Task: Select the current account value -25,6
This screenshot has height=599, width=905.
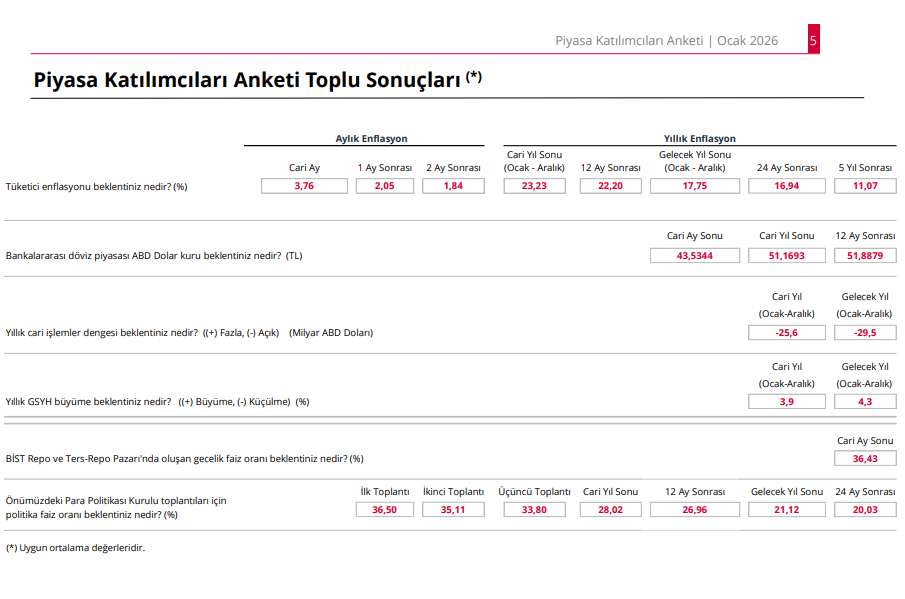Action: (787, 332)
